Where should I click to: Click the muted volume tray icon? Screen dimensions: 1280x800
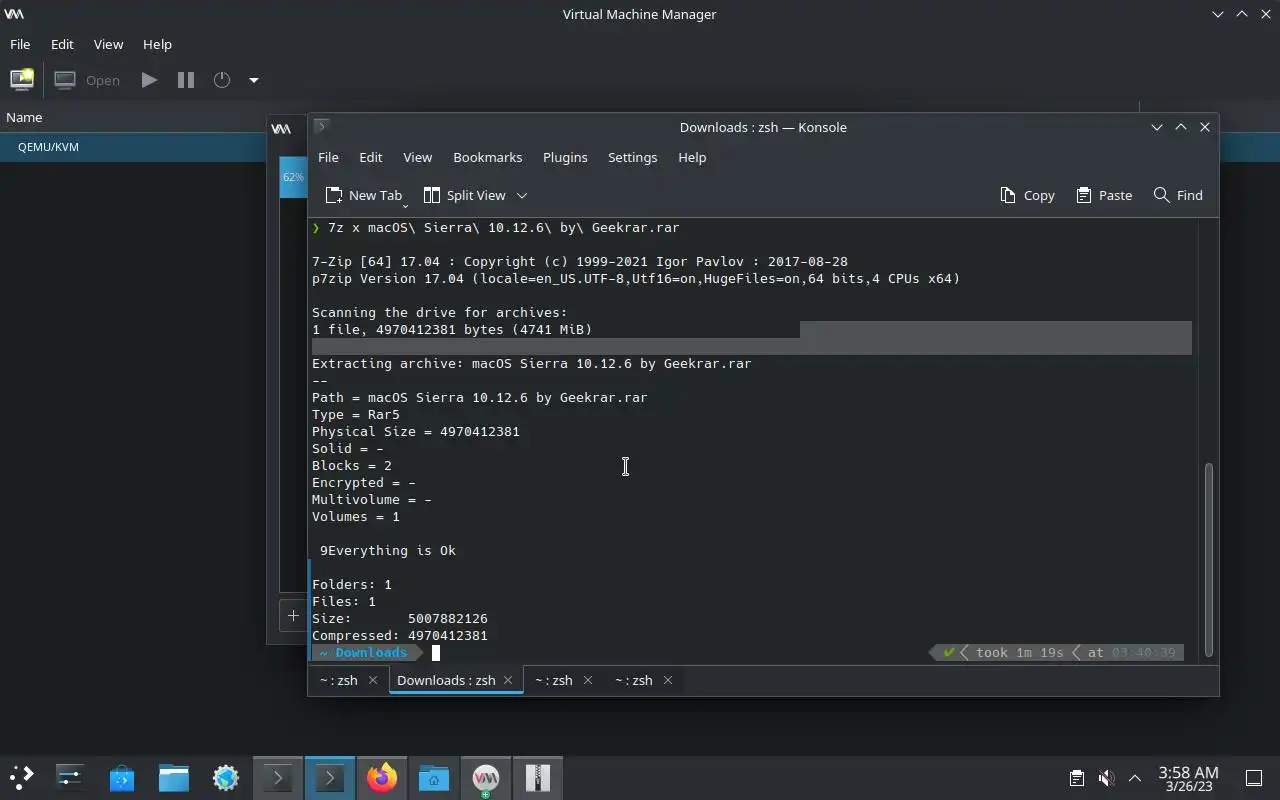pos(1106,778)
